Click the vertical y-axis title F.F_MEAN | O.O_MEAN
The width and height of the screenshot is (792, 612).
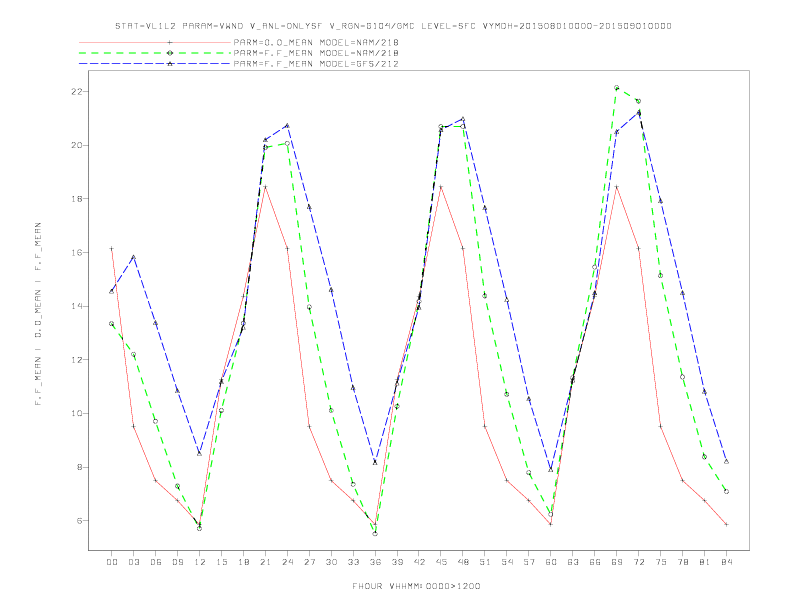(x=38, y=314)
